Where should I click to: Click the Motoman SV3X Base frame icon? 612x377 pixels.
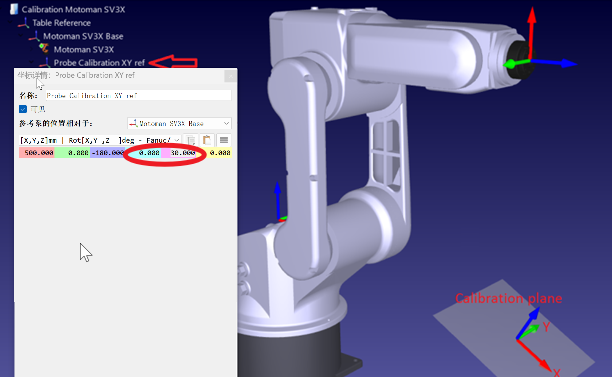click(34, 36)
